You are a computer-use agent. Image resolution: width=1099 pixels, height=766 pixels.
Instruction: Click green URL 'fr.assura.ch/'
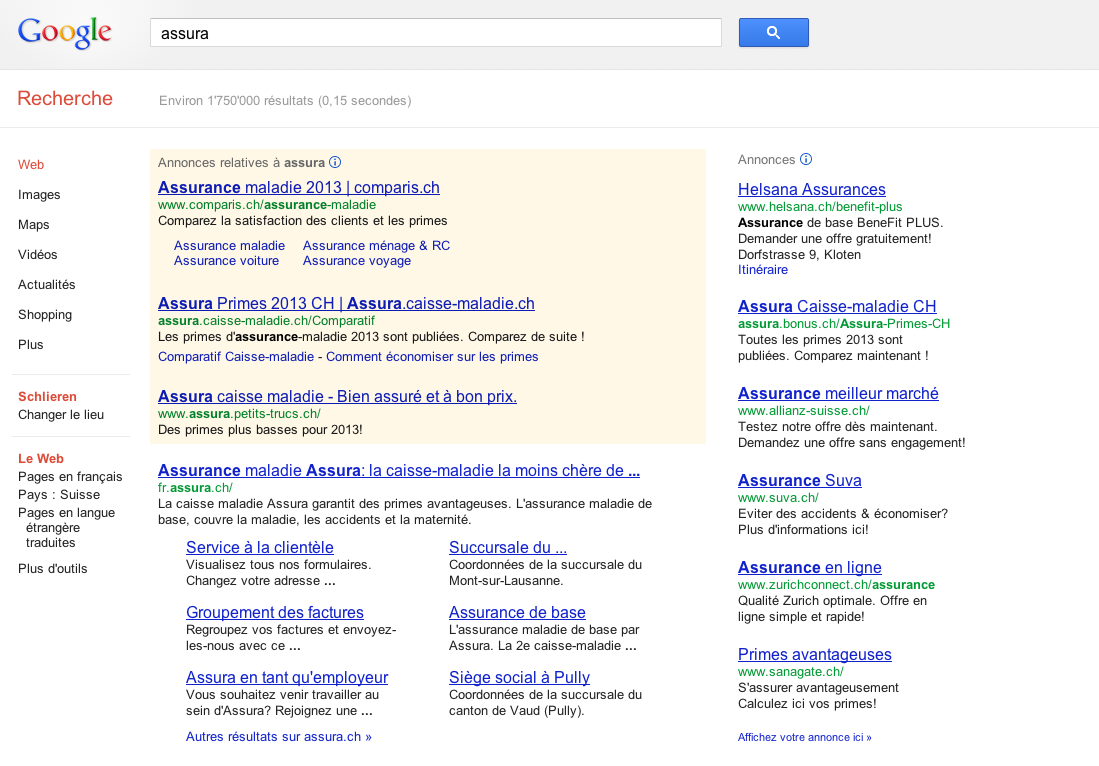pos(195,488)
